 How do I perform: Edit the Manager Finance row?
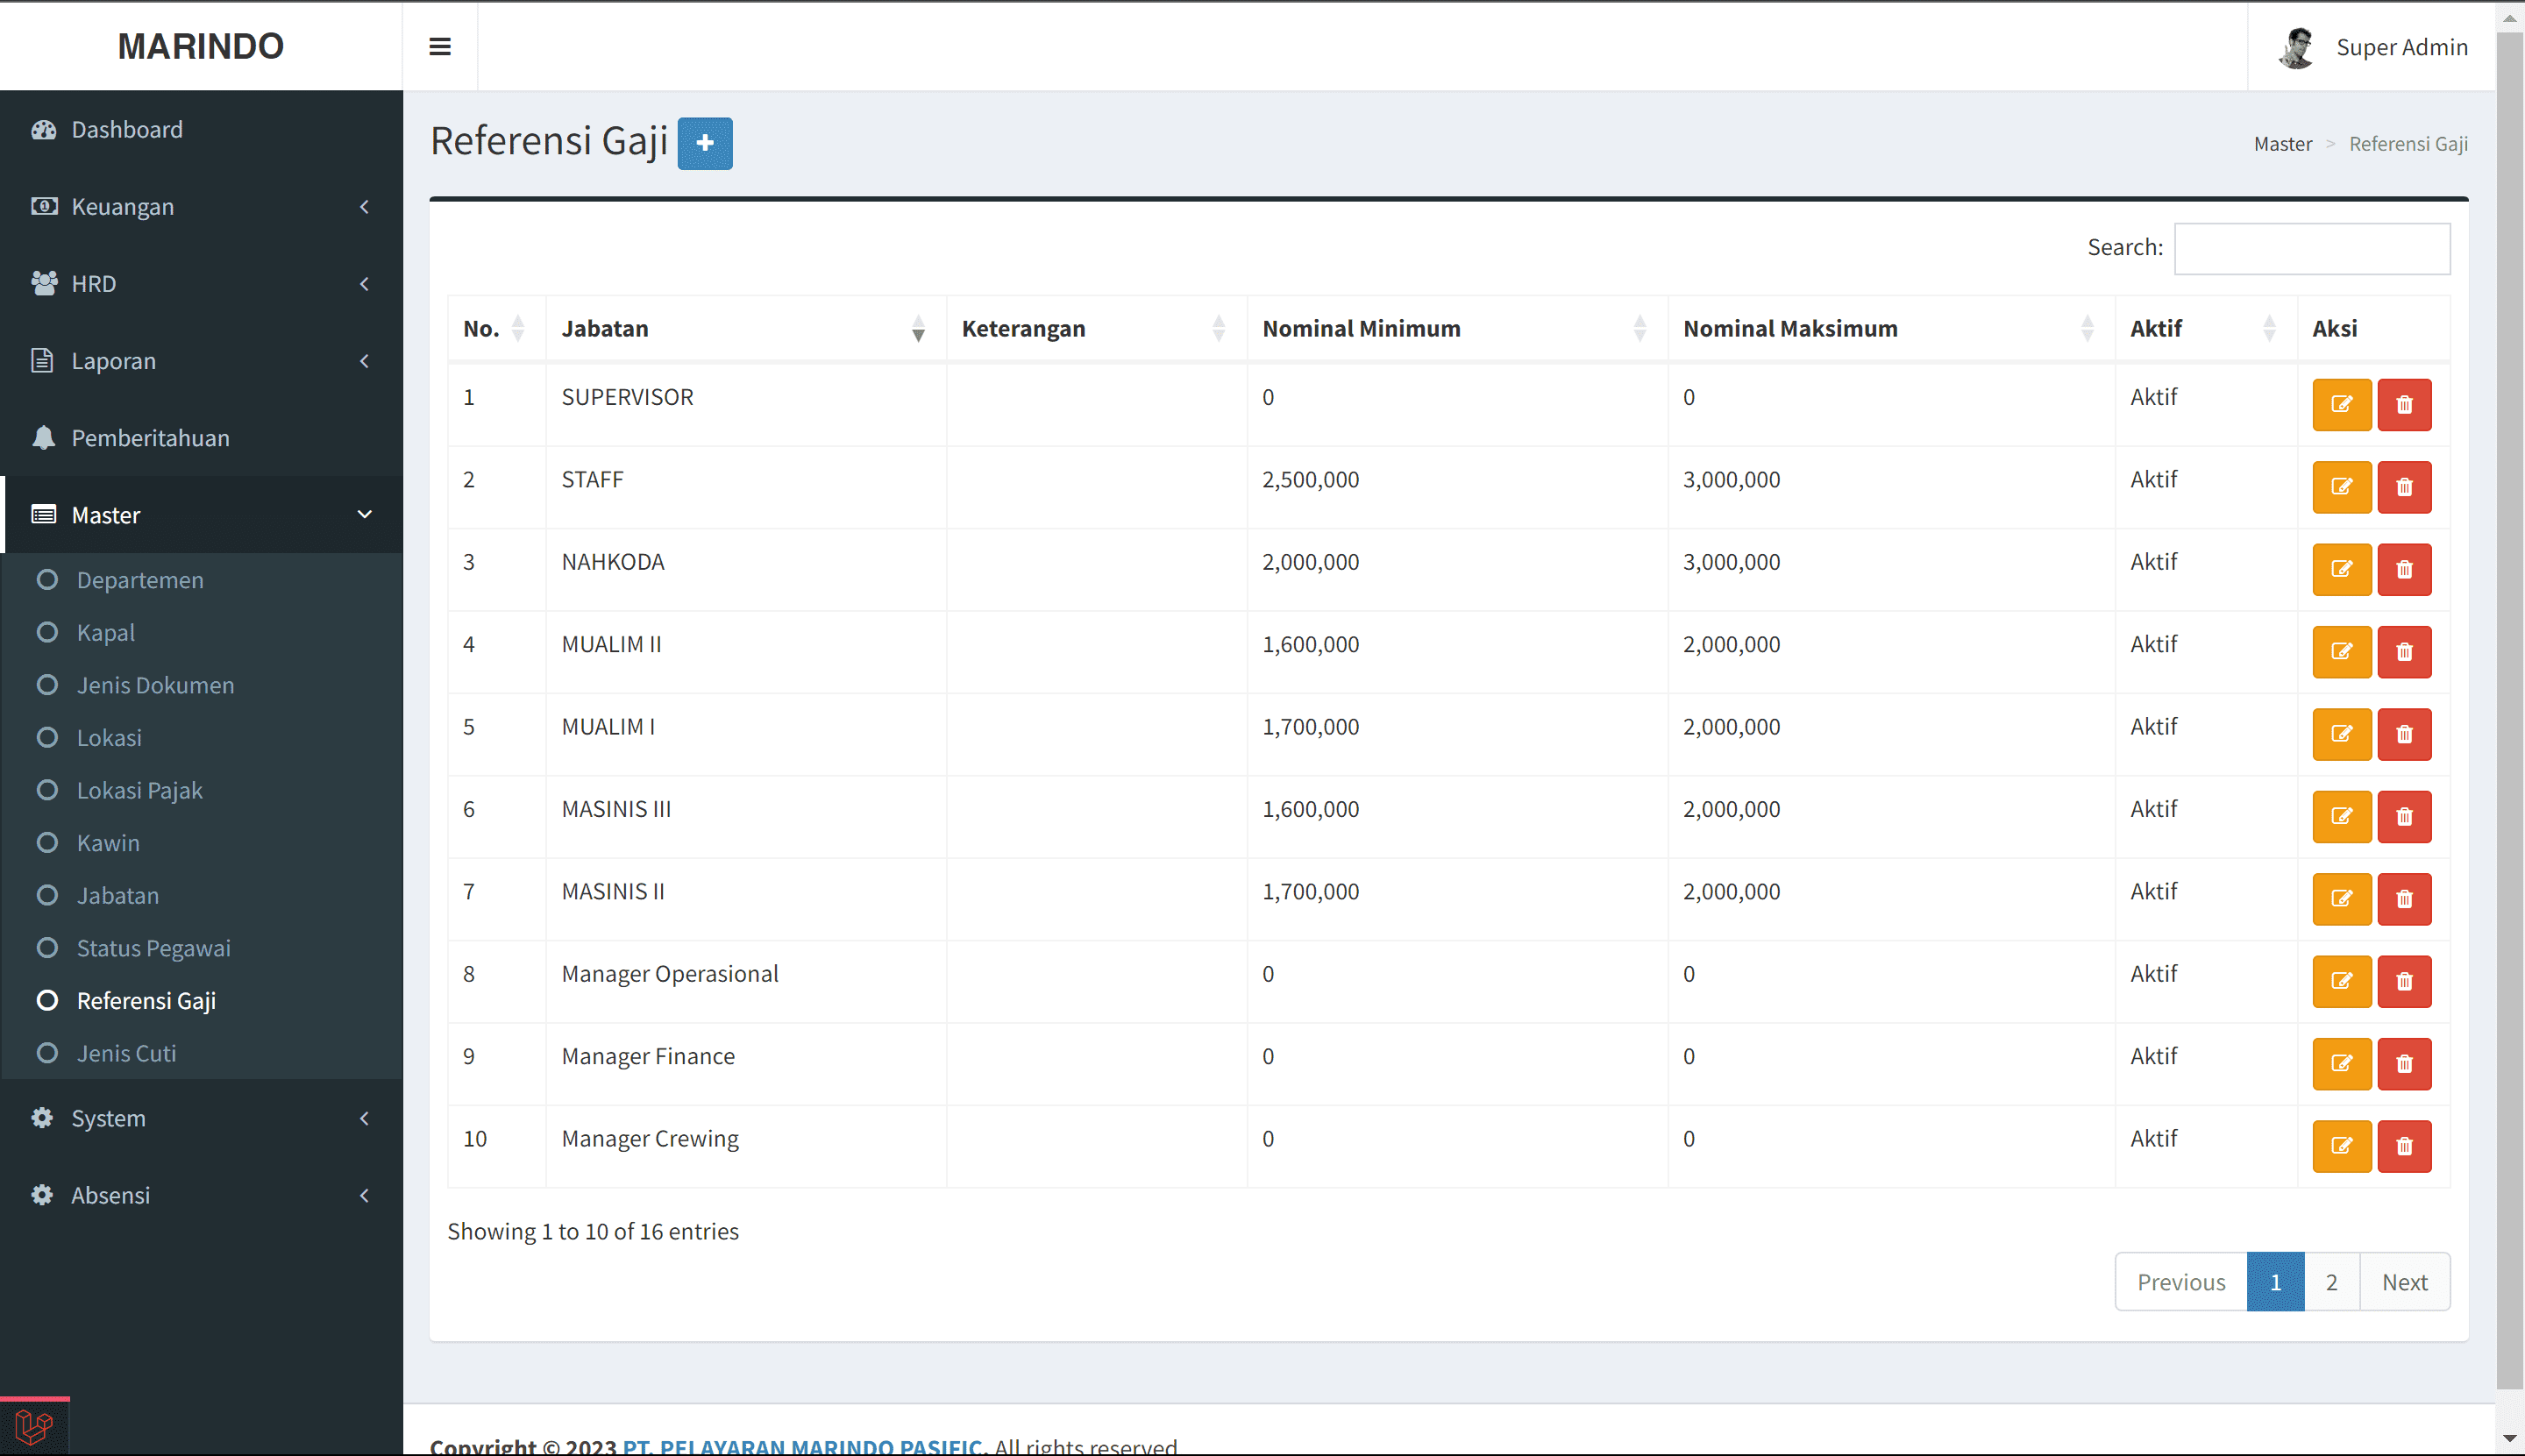coord(2341,1063)
